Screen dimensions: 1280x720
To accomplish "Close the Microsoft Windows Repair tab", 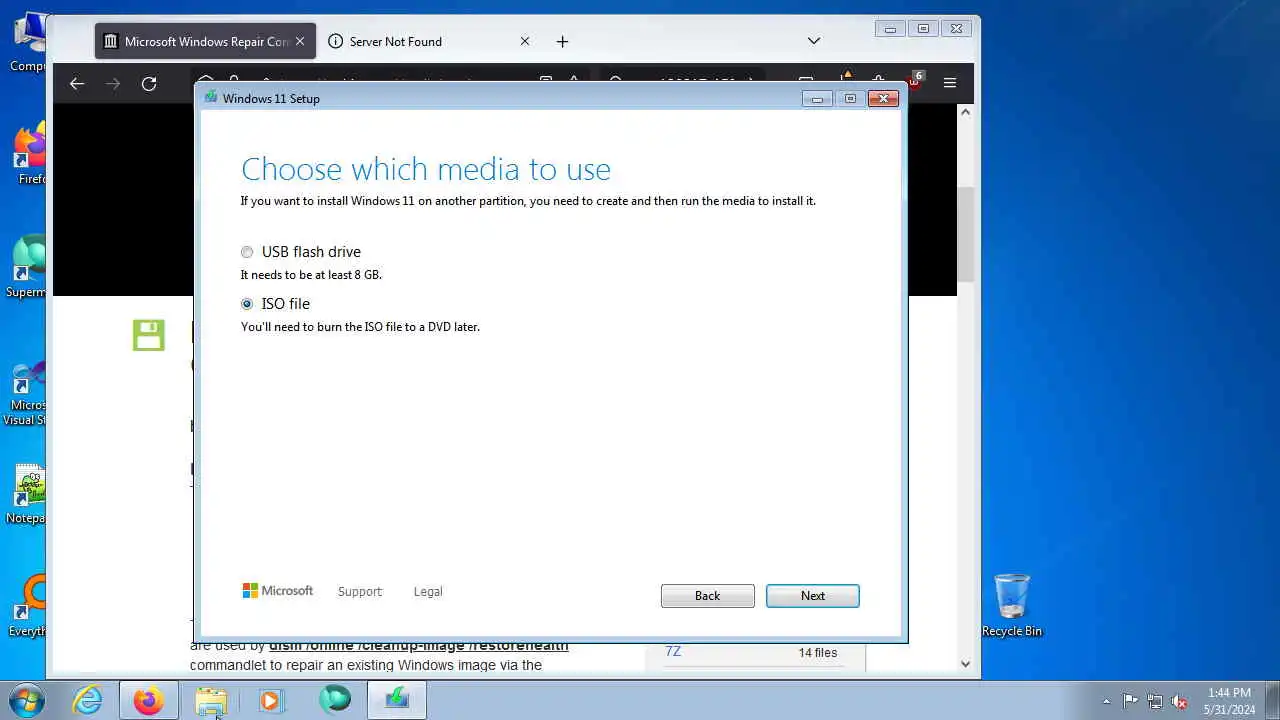I will pyautogui.click(x=299, y=41).
